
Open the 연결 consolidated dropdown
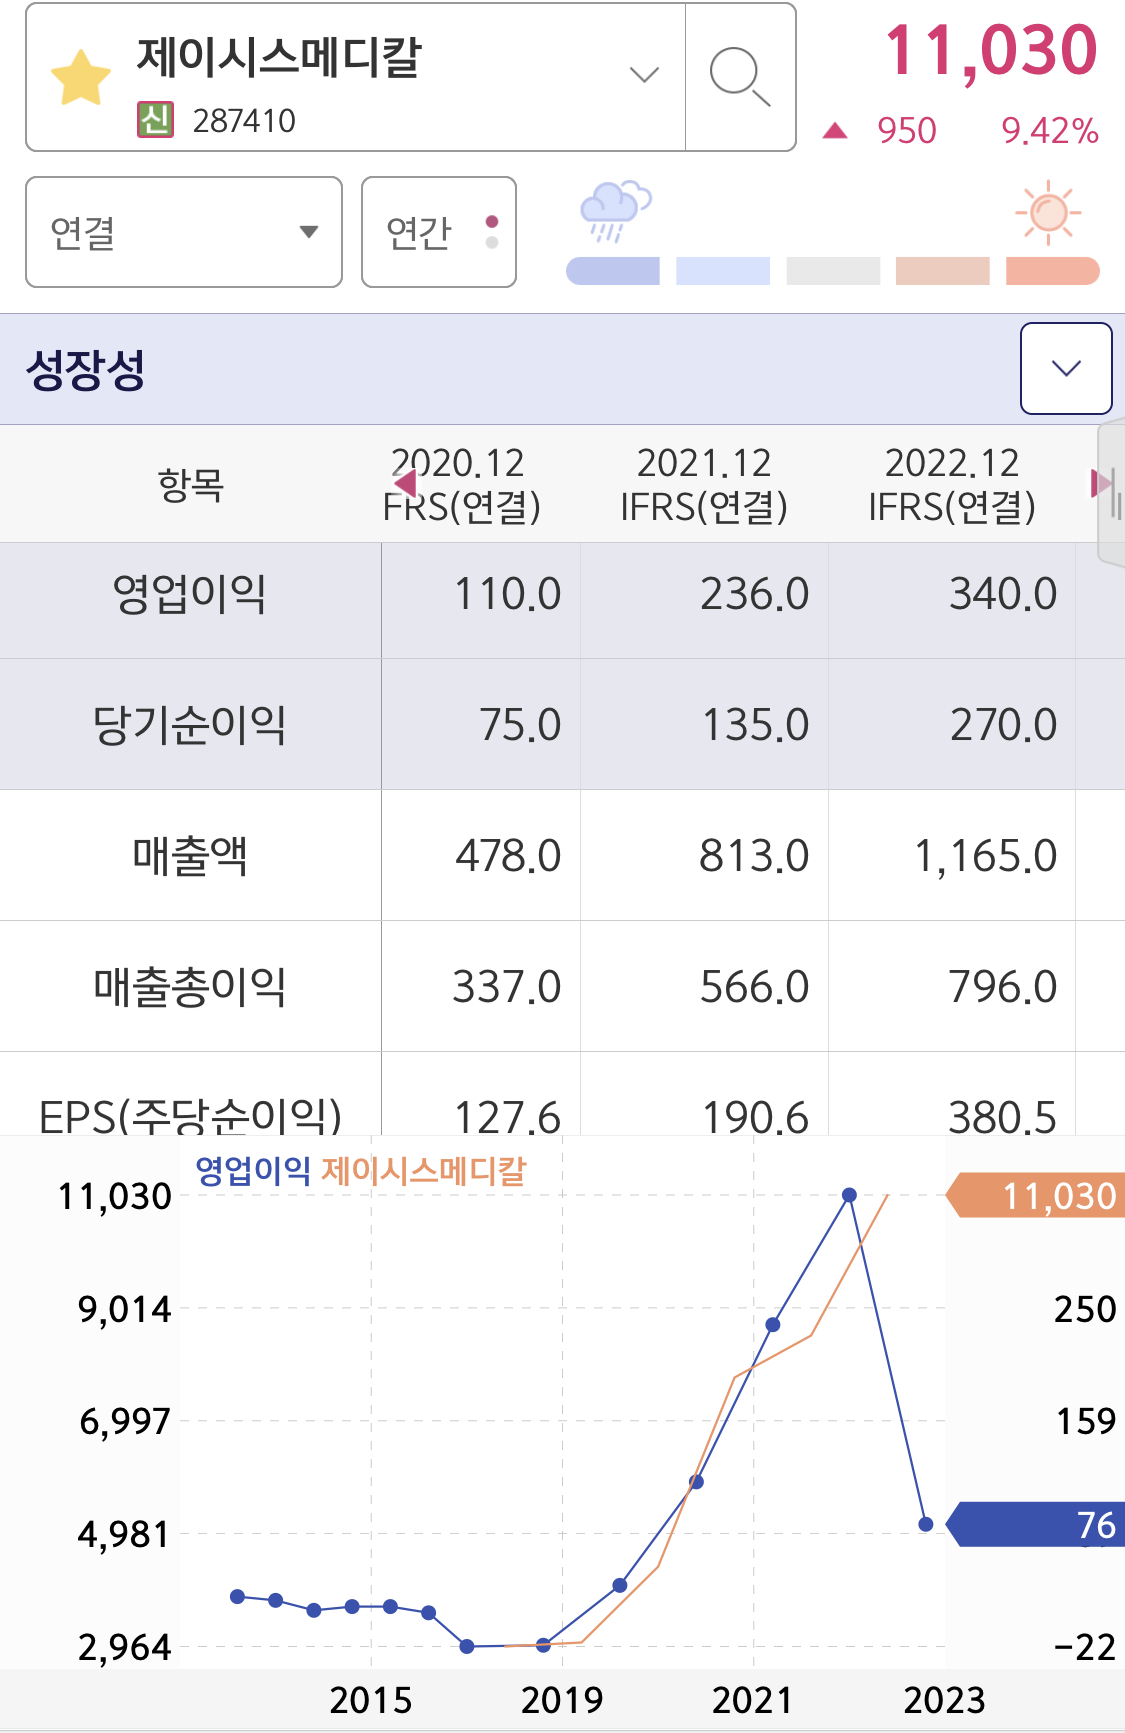pyautogui.click(x=184, y=232)
